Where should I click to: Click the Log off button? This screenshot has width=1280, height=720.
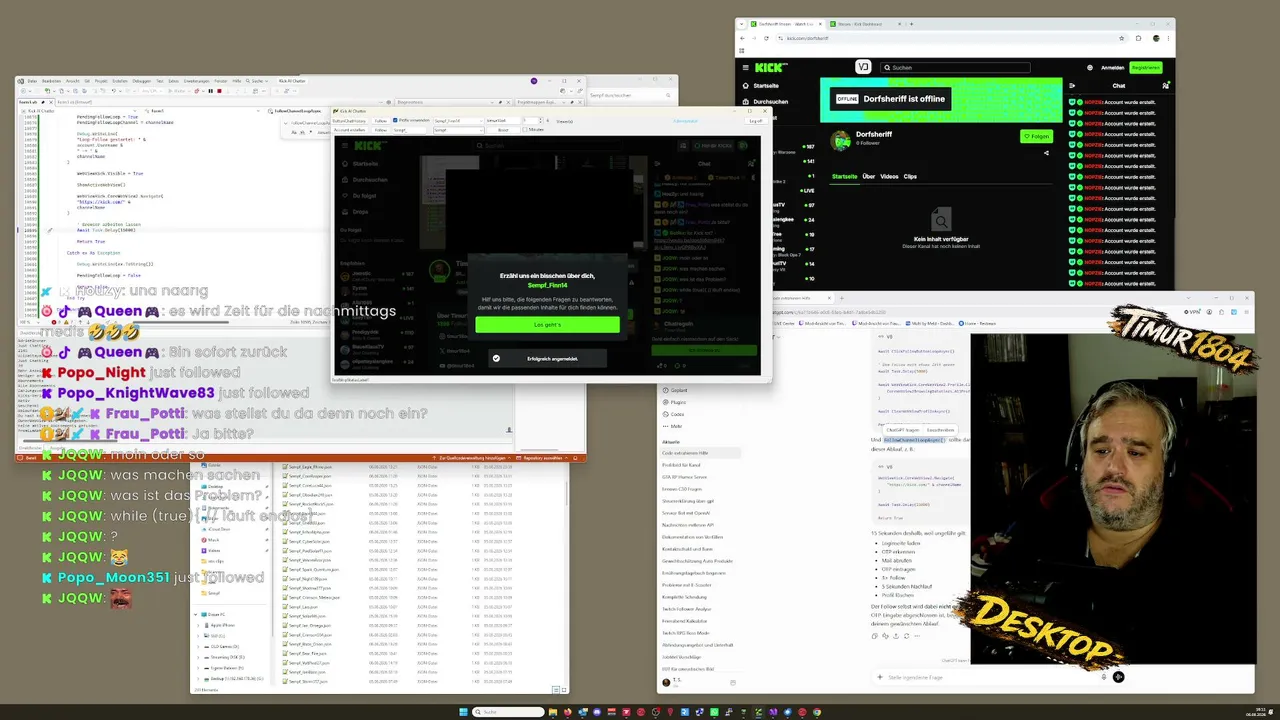click(756, 121)
